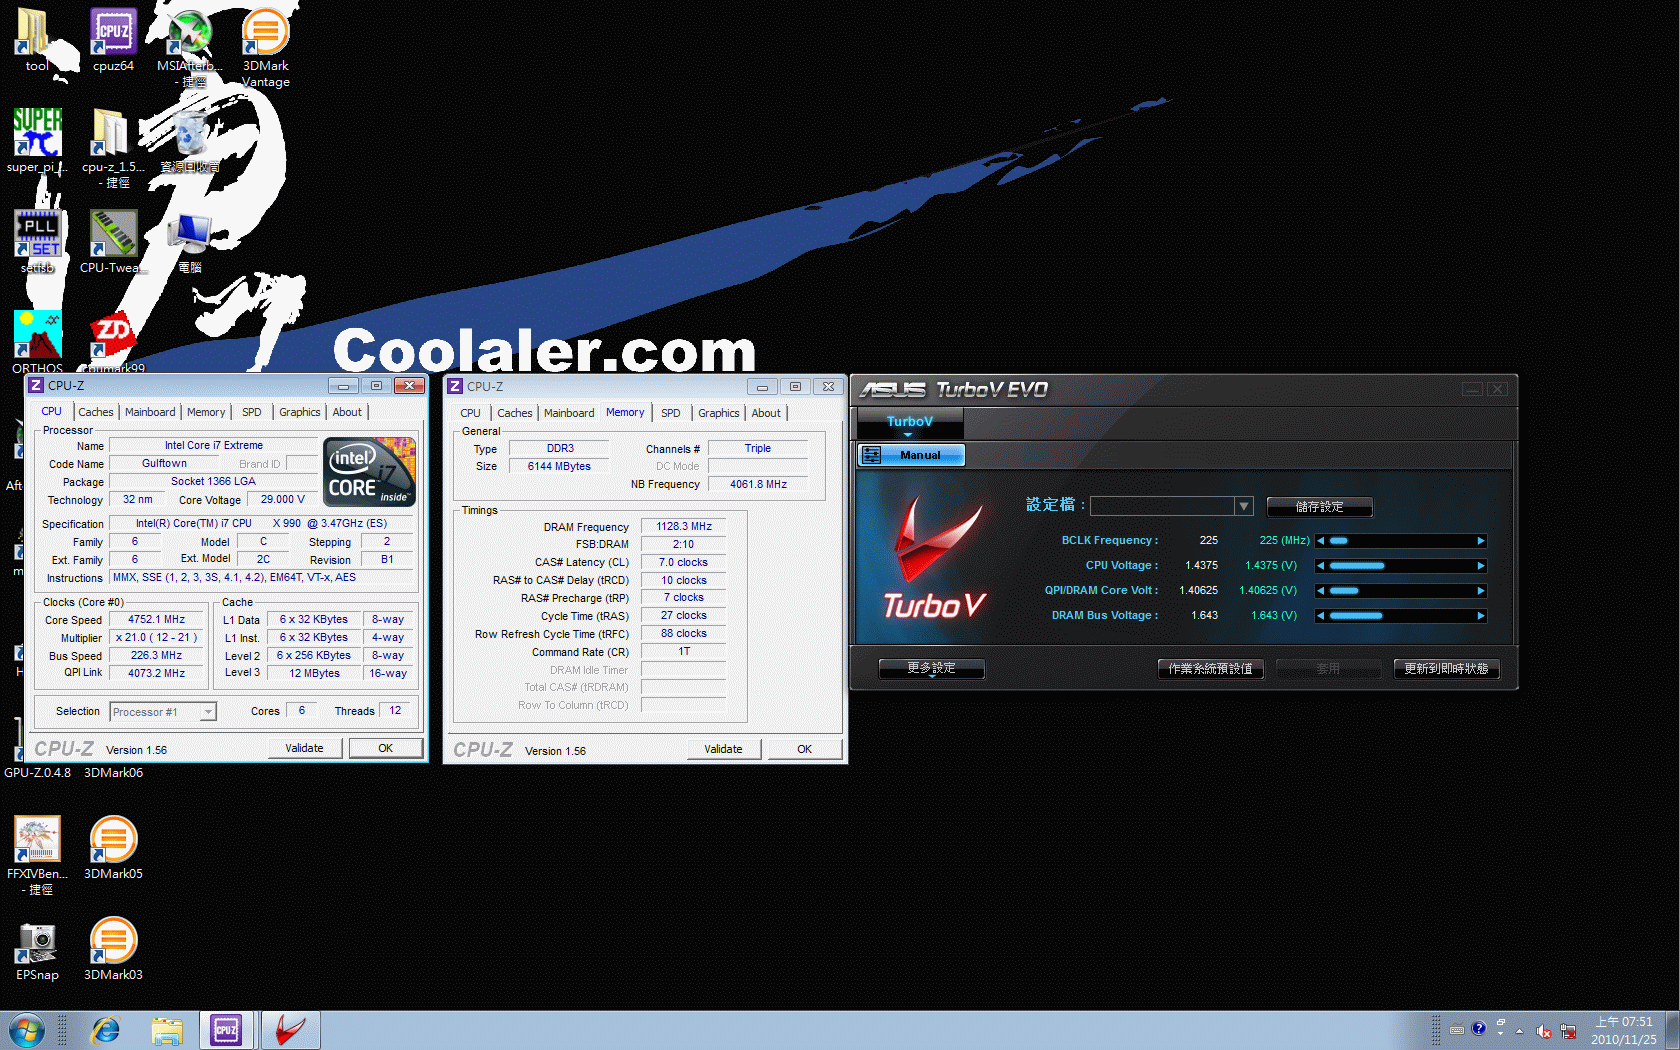The height and width of the screenshot is (1050, 1680).
Task: Switch to CPU-Z via its taskbar button
Action: [227, 1030]
